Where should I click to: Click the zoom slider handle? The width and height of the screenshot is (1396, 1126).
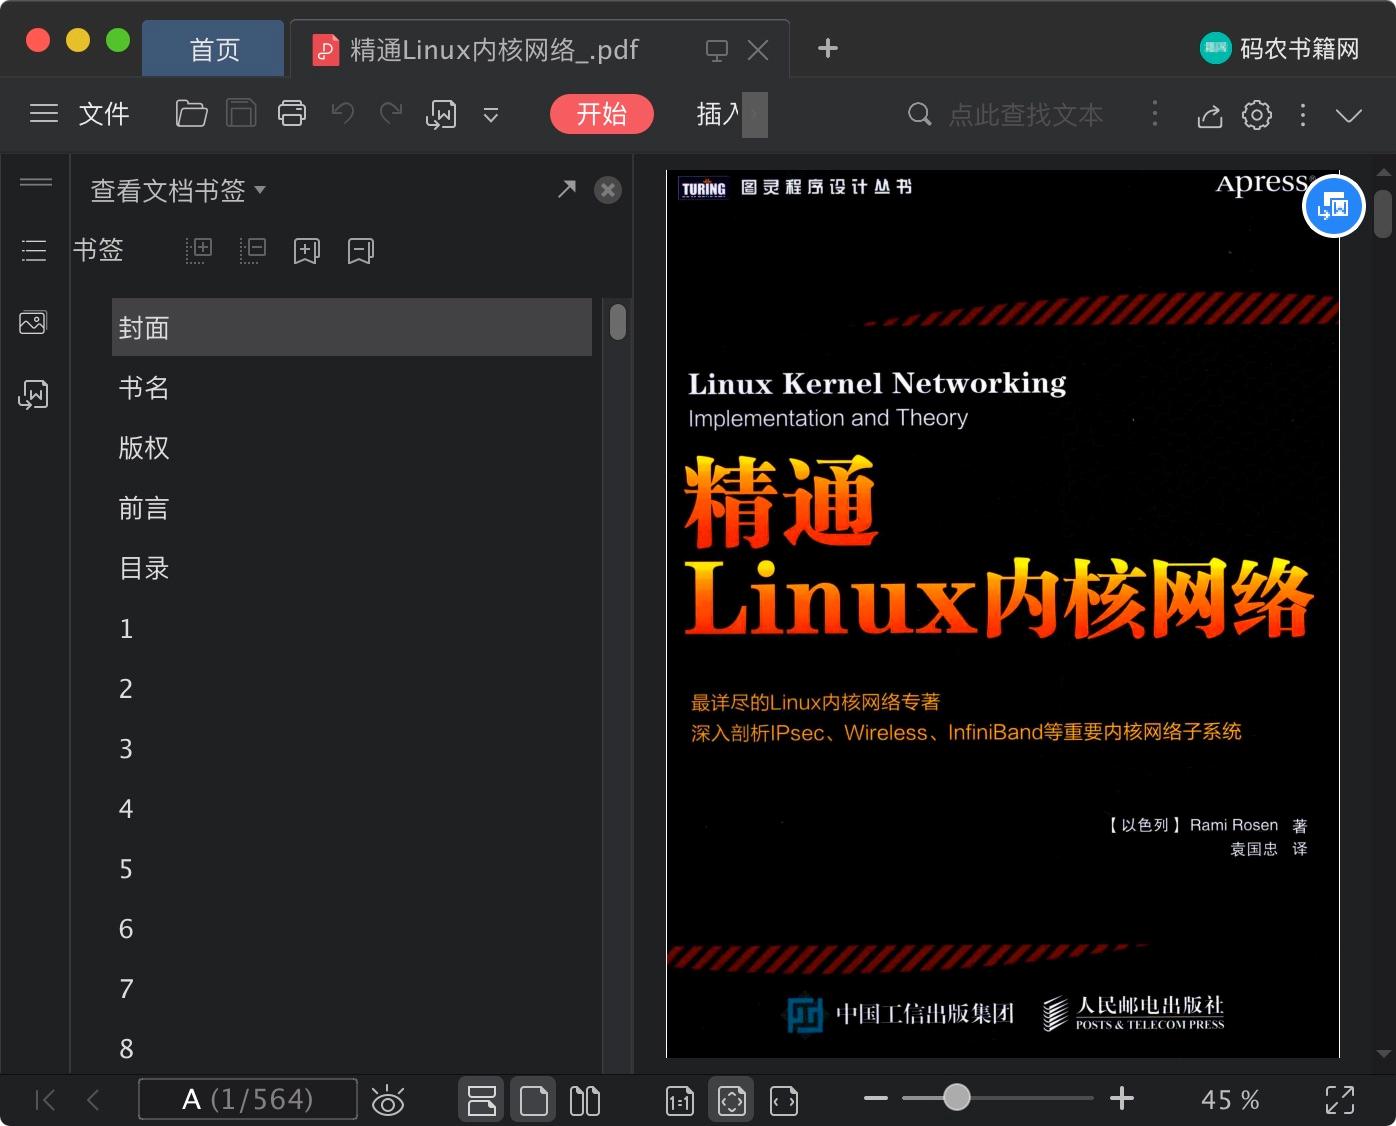(957, 1098)
